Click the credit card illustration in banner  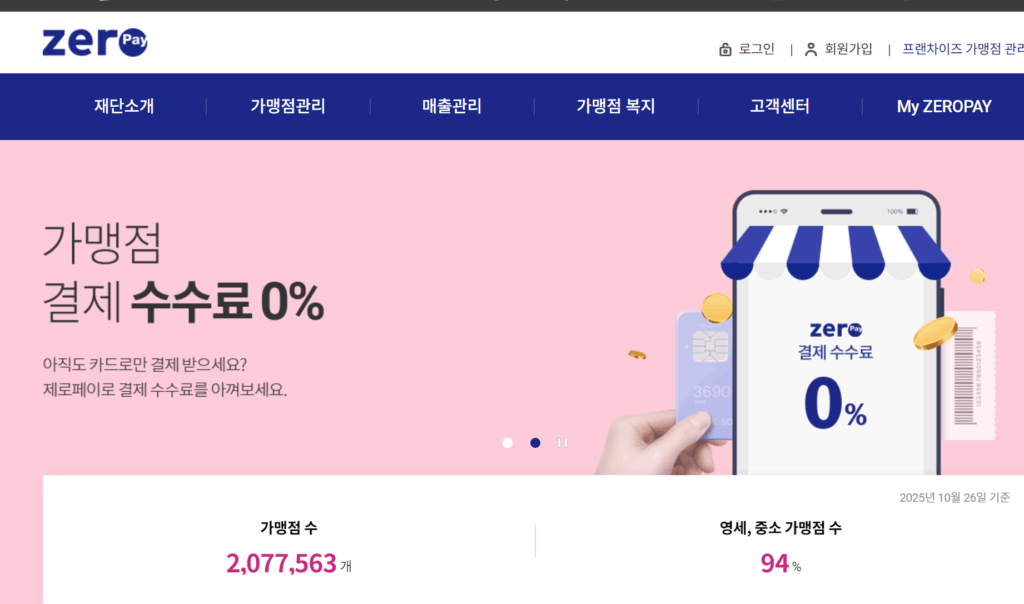coord(705,375)
